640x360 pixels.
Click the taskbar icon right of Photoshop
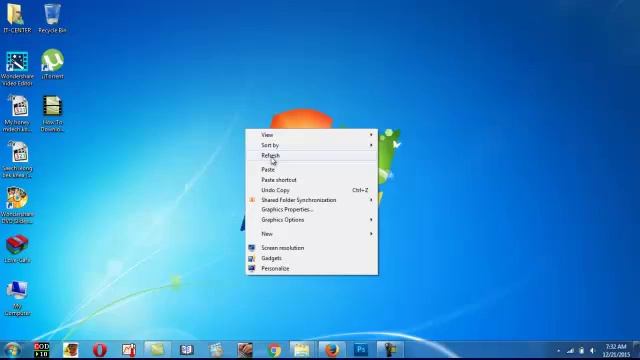[390, 350]
